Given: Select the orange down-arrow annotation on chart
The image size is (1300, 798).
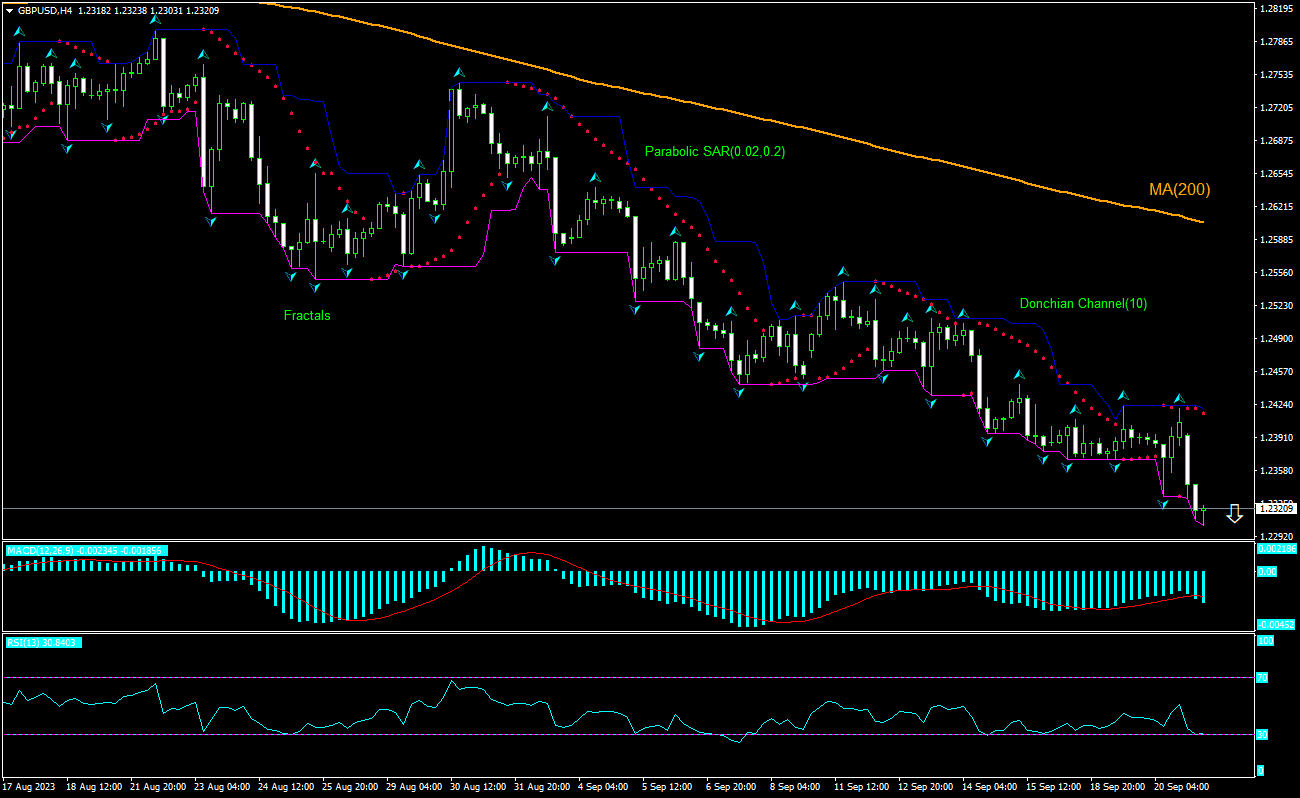Looking at the screenshot, I should [x=1234, y=513].
